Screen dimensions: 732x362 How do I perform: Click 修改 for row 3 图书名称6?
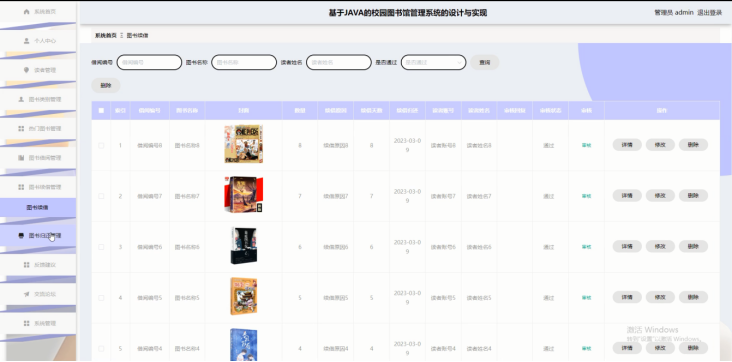pyautogui.click(x=660, y=246)
